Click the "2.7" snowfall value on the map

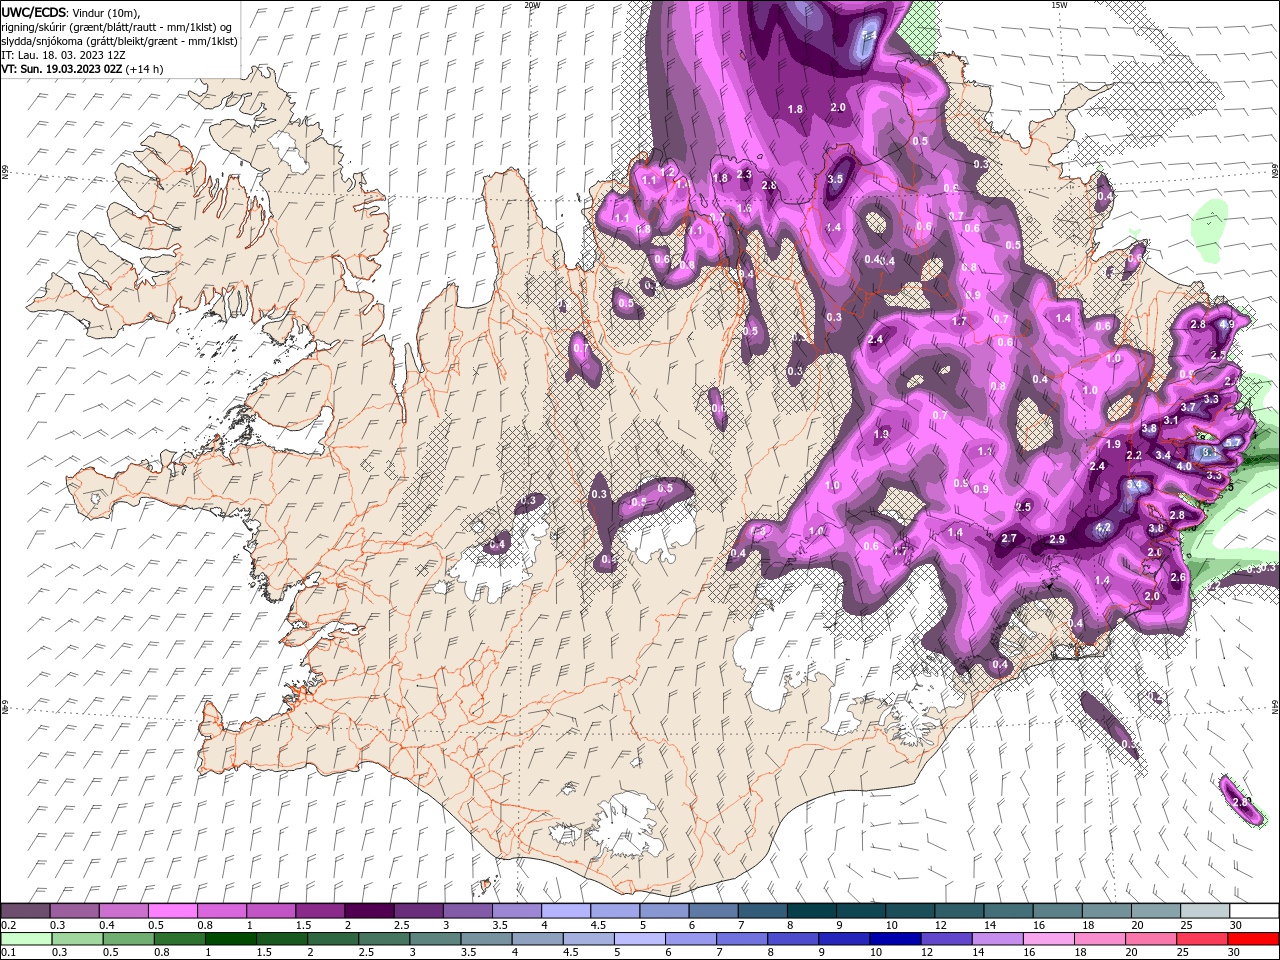tap(1009, 538)
